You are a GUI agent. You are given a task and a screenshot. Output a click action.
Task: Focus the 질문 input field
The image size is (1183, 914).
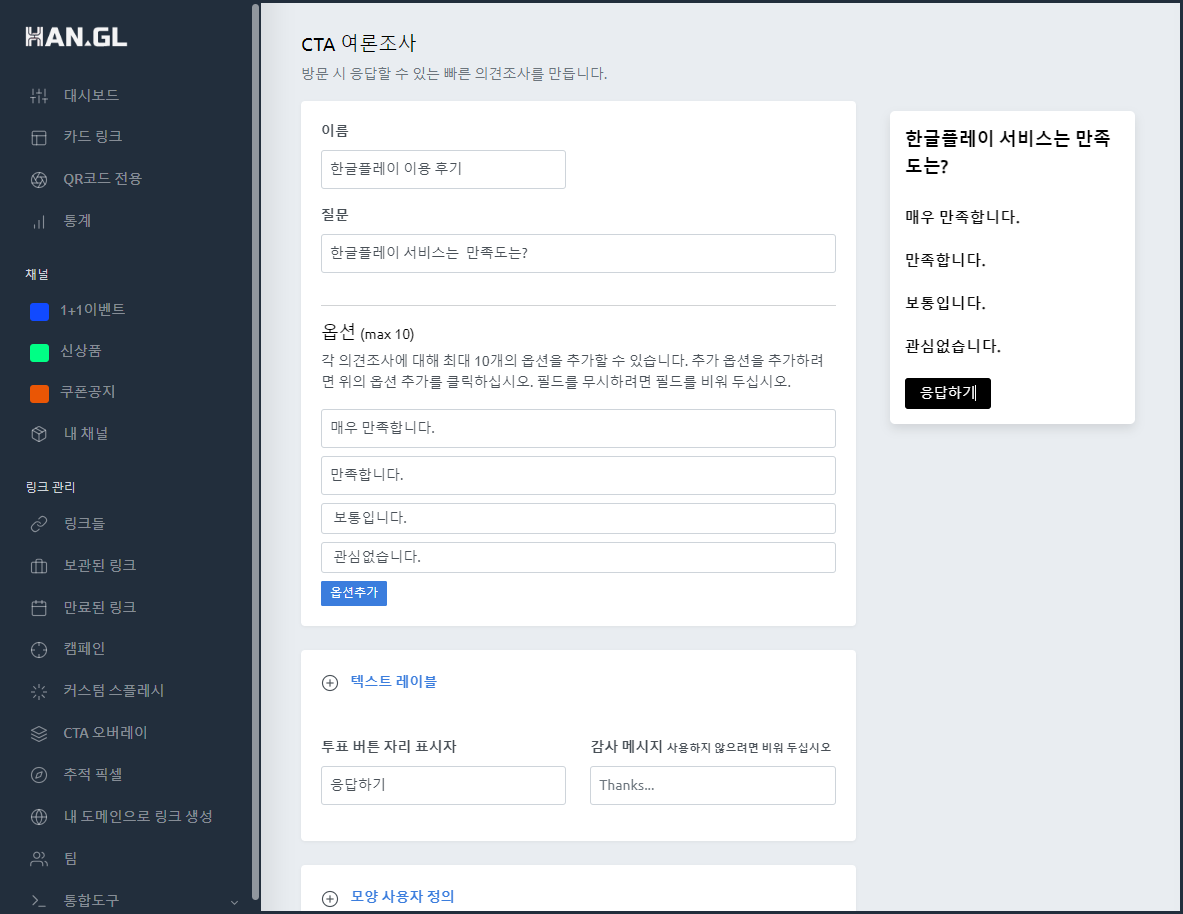[579, 254]
